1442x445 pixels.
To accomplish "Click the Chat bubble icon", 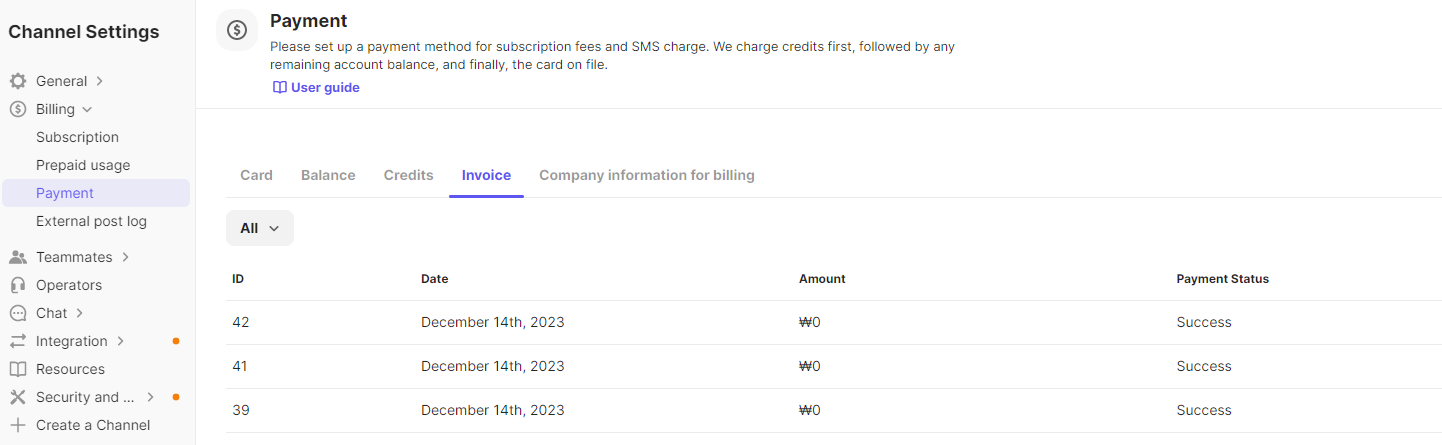I will tap(18, 313).
